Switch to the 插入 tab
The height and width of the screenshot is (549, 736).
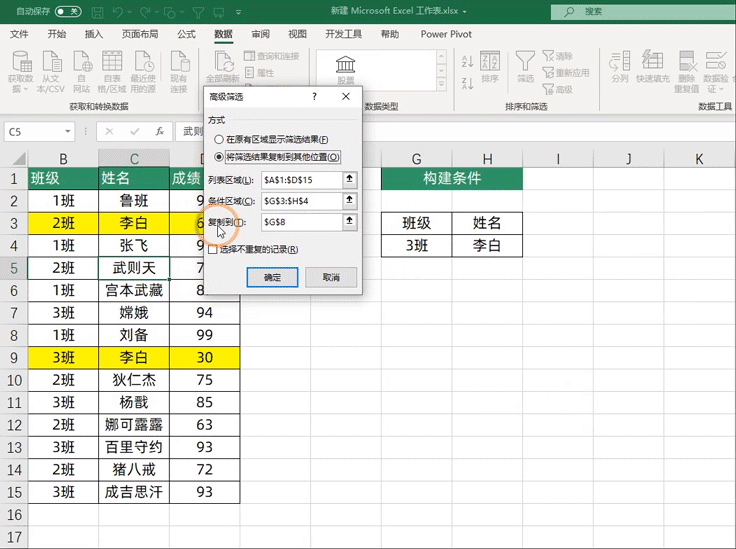click(x=93, y=34)
